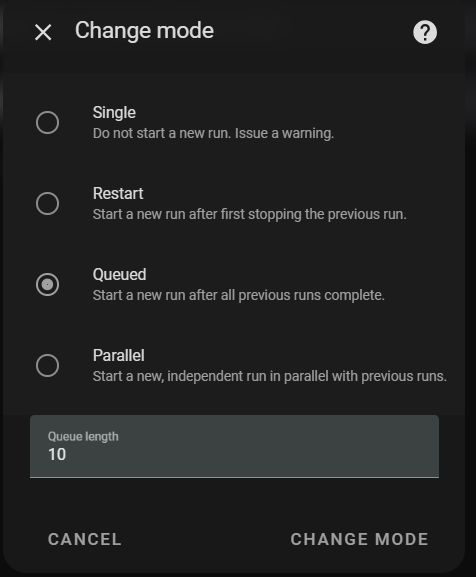Select the Parallel mode radio button
Image resolution: width=476 pixels, height=577 pixels.
coord(47,365)
